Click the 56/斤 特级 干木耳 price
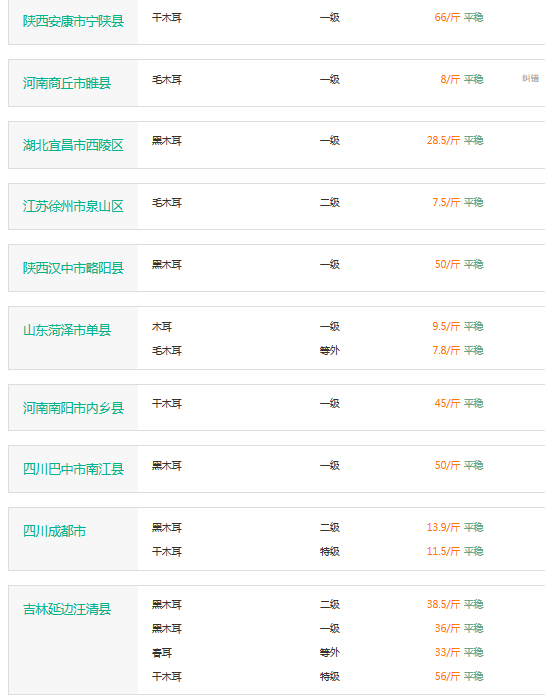 pyautogui.click(x=447, y=676)
